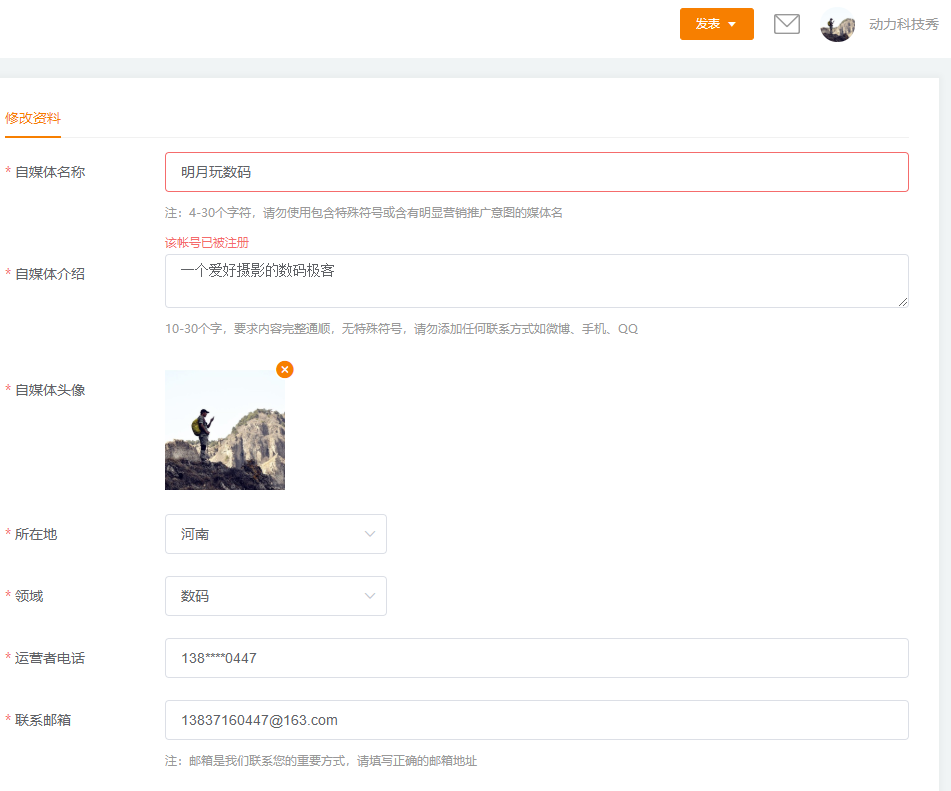The image size is (951, 791).
Task: Click the note beginning 注：4-30个字符
Action: [x=364, y=213]
